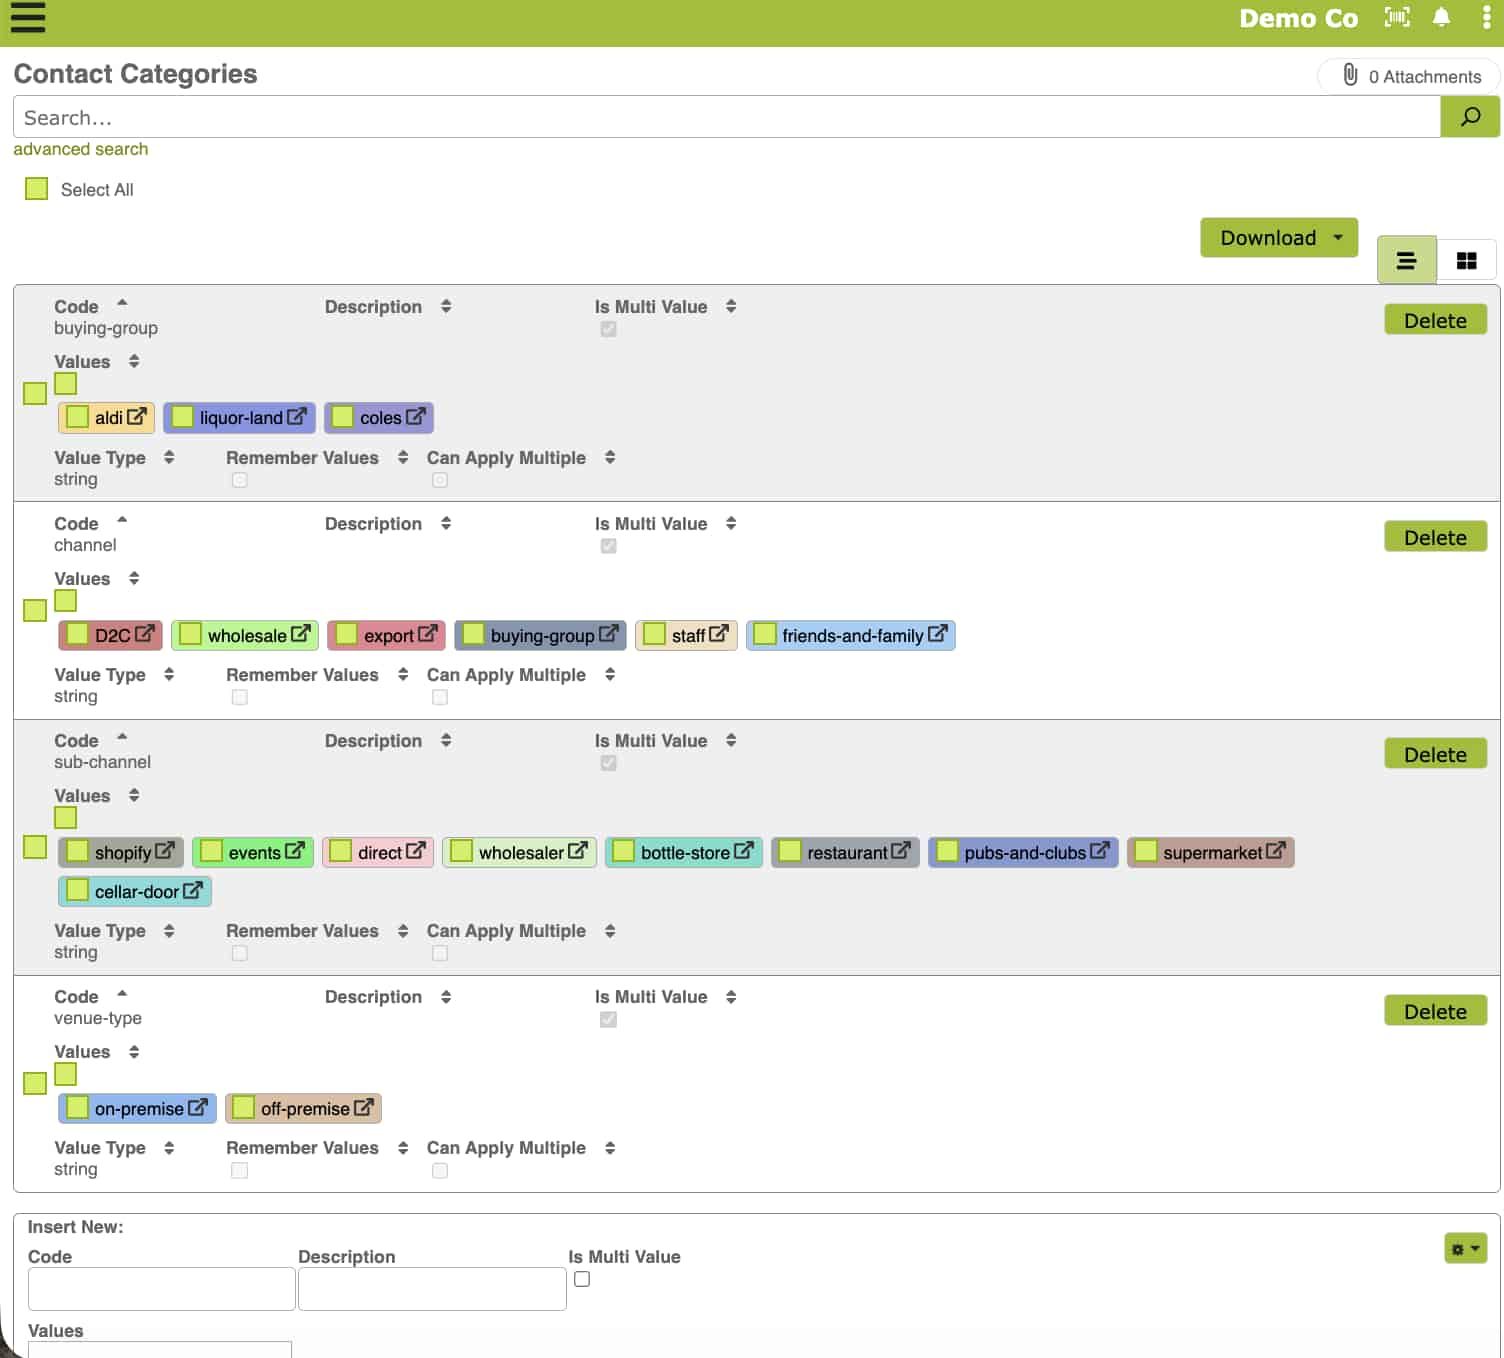Focus the Search text field
This screenshot has height=1358, width=1504.
click(726, 118)
